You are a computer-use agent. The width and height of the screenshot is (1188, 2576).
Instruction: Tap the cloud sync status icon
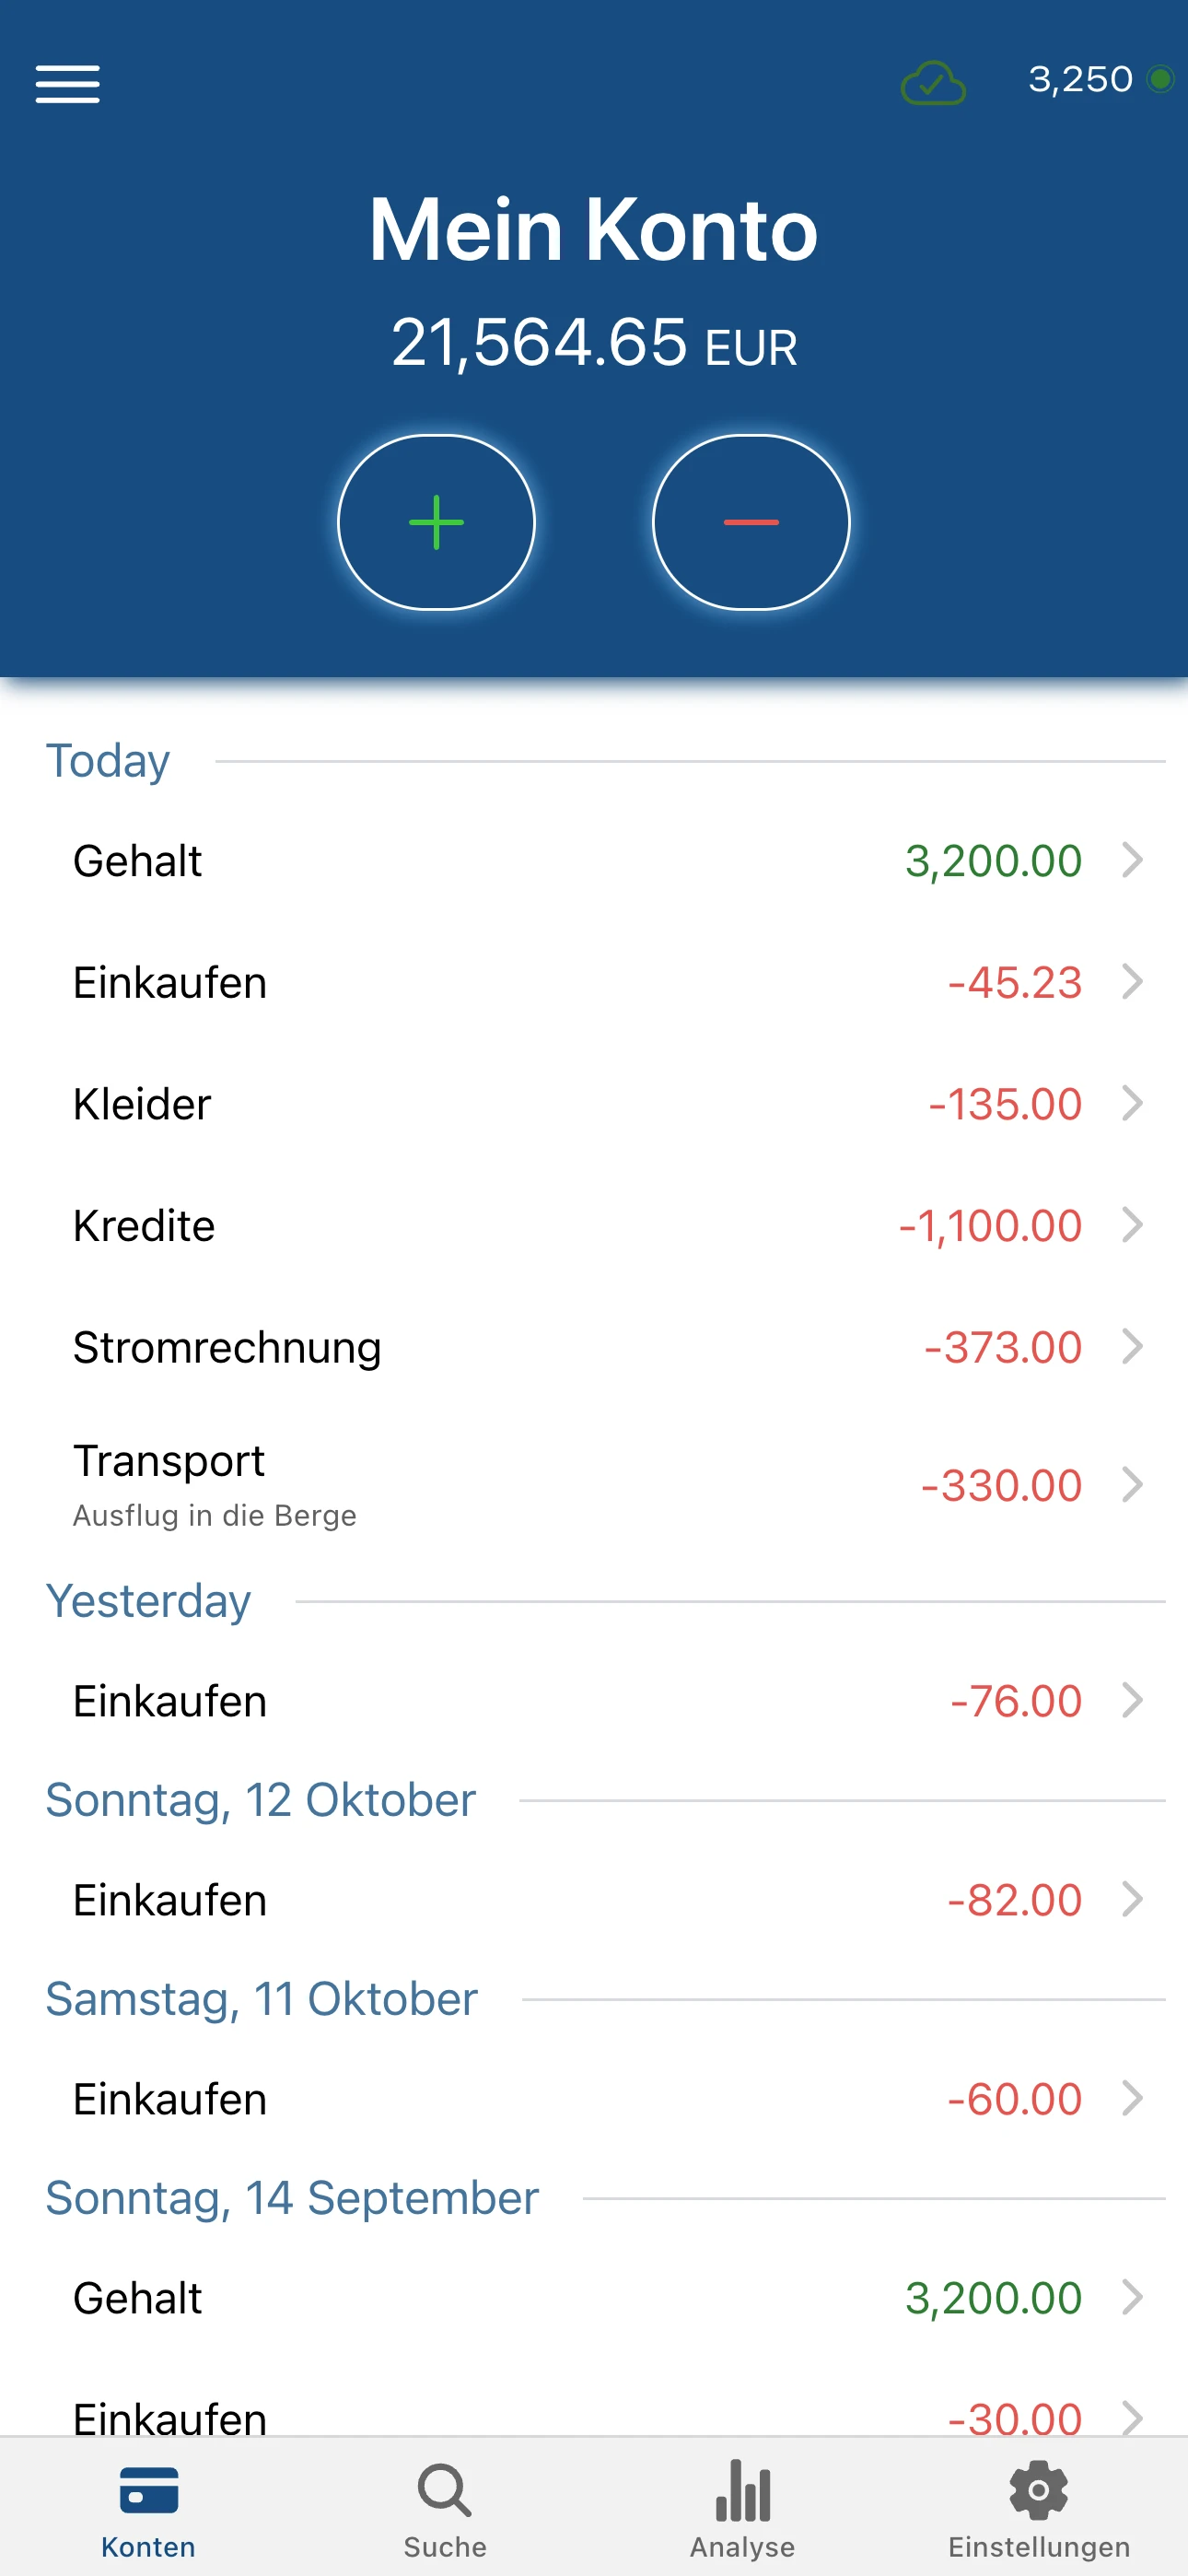click(932, 83)
